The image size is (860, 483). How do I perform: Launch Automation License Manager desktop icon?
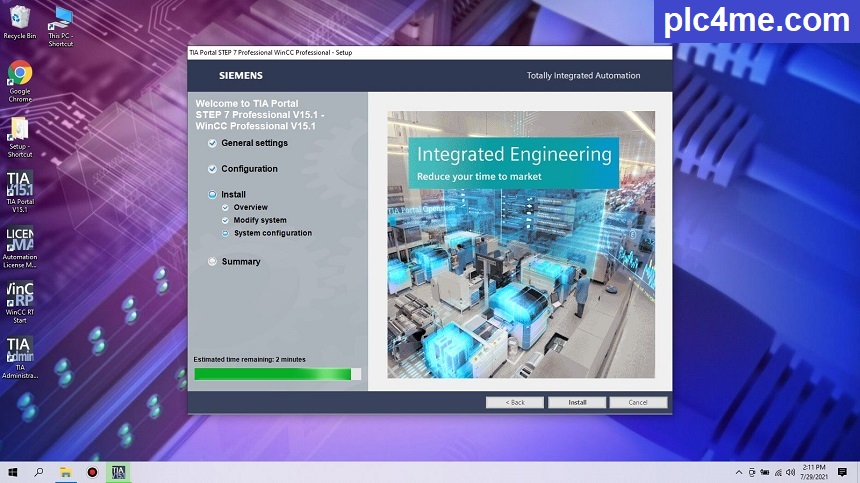[20, 243]
